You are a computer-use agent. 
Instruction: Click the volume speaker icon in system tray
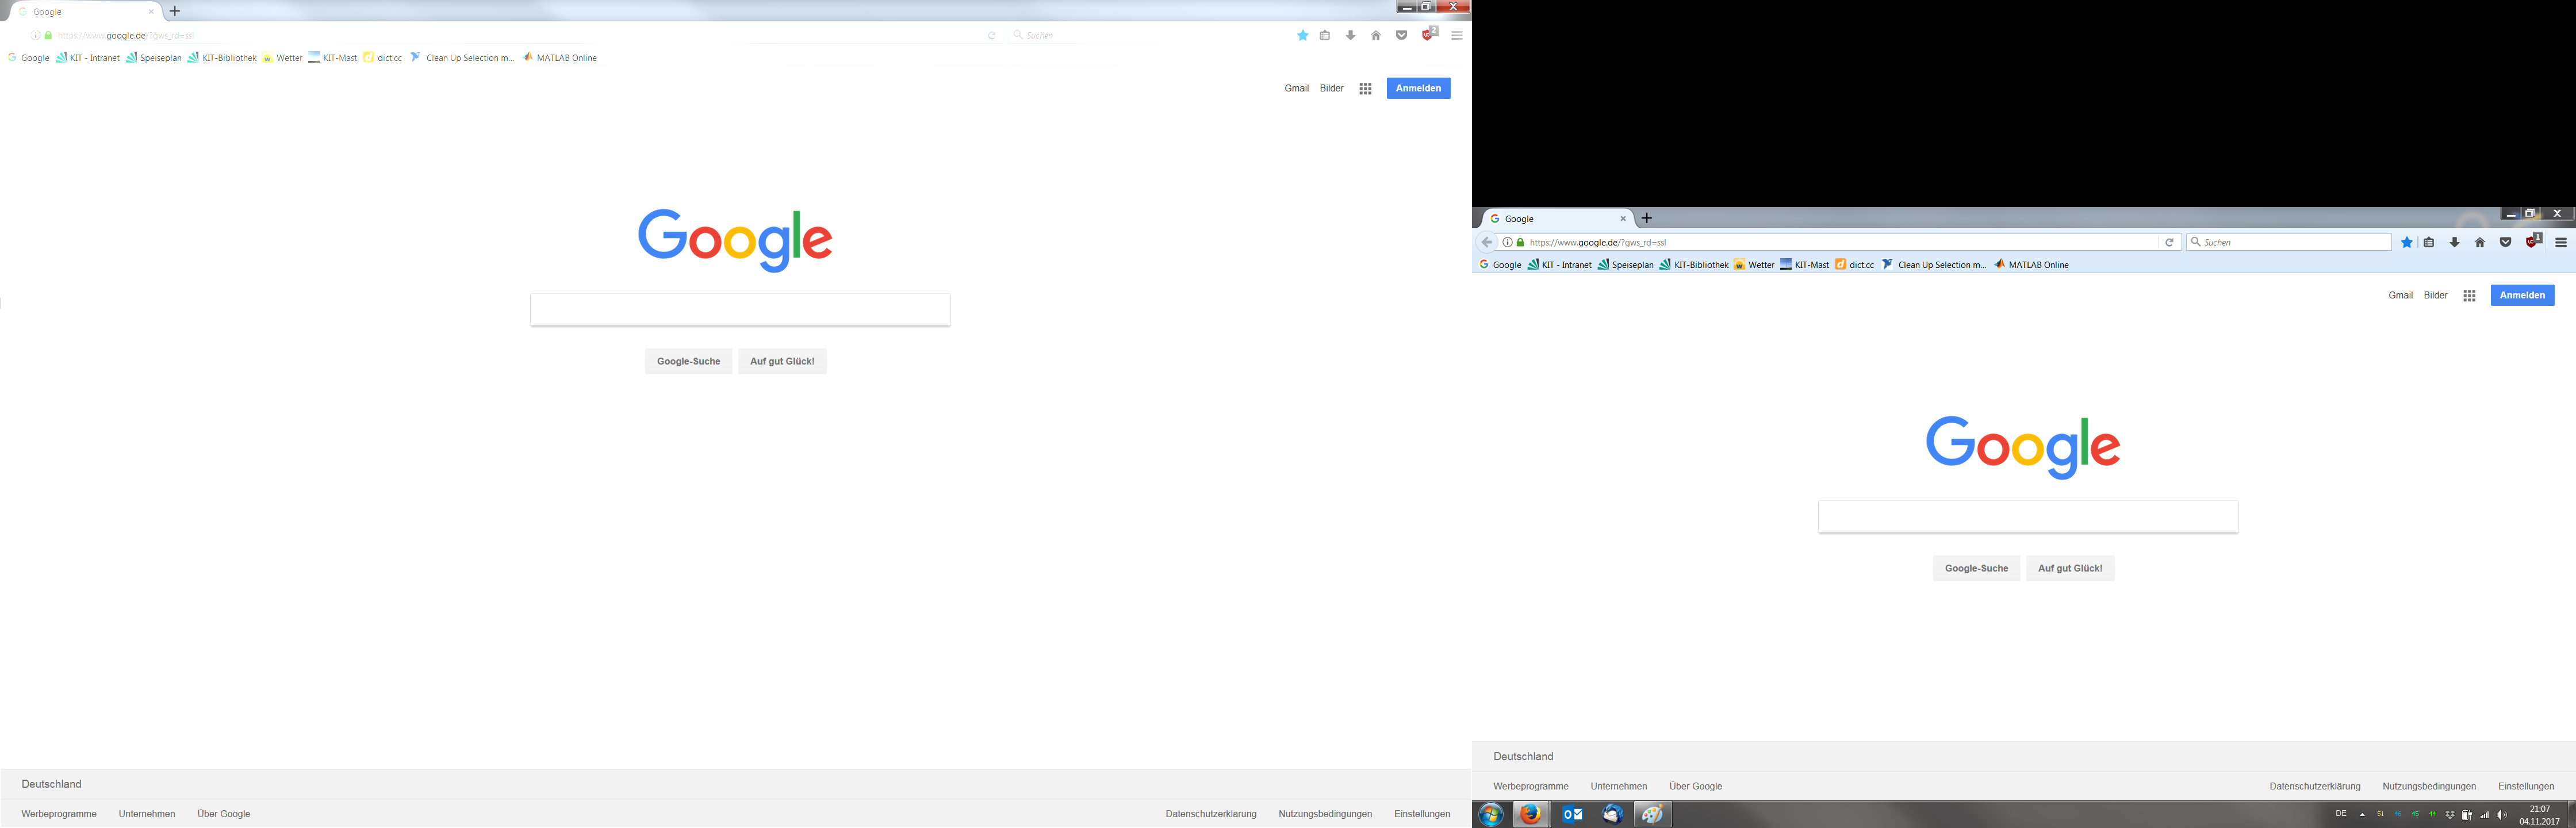[2501, 814]
